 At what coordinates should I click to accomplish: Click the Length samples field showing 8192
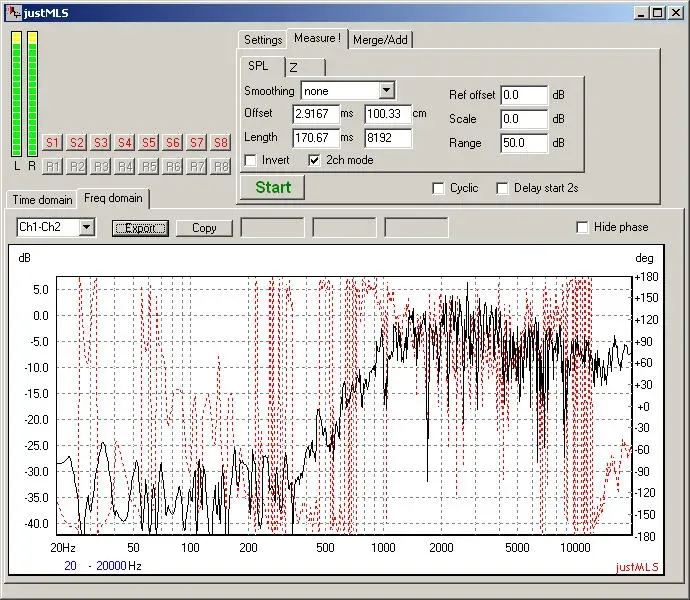pyautogui.click(x=388, y=138)
